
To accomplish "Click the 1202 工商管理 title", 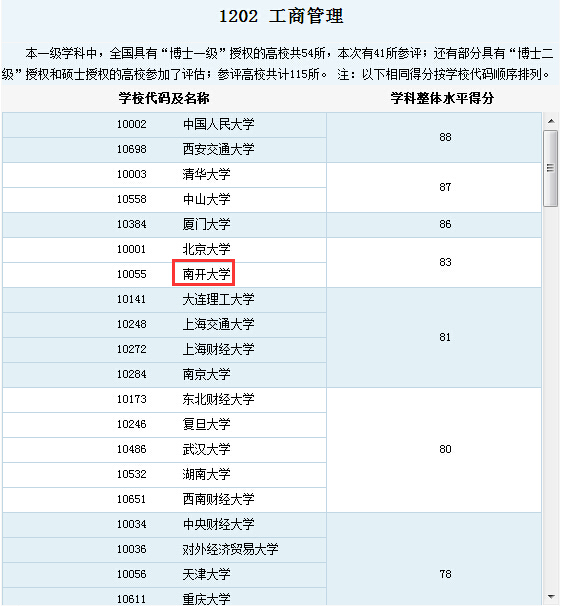I will 281,16.
